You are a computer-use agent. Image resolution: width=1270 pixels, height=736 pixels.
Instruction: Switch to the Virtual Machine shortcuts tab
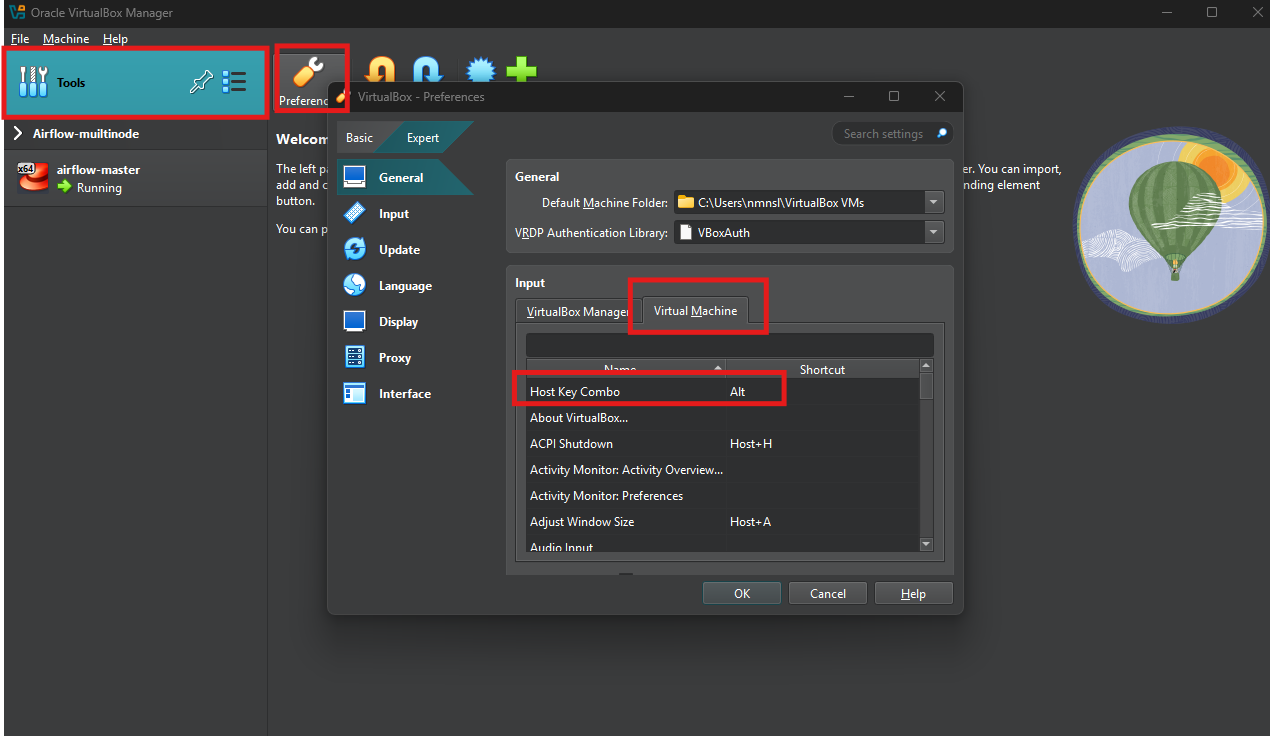[x=695, y=310]
